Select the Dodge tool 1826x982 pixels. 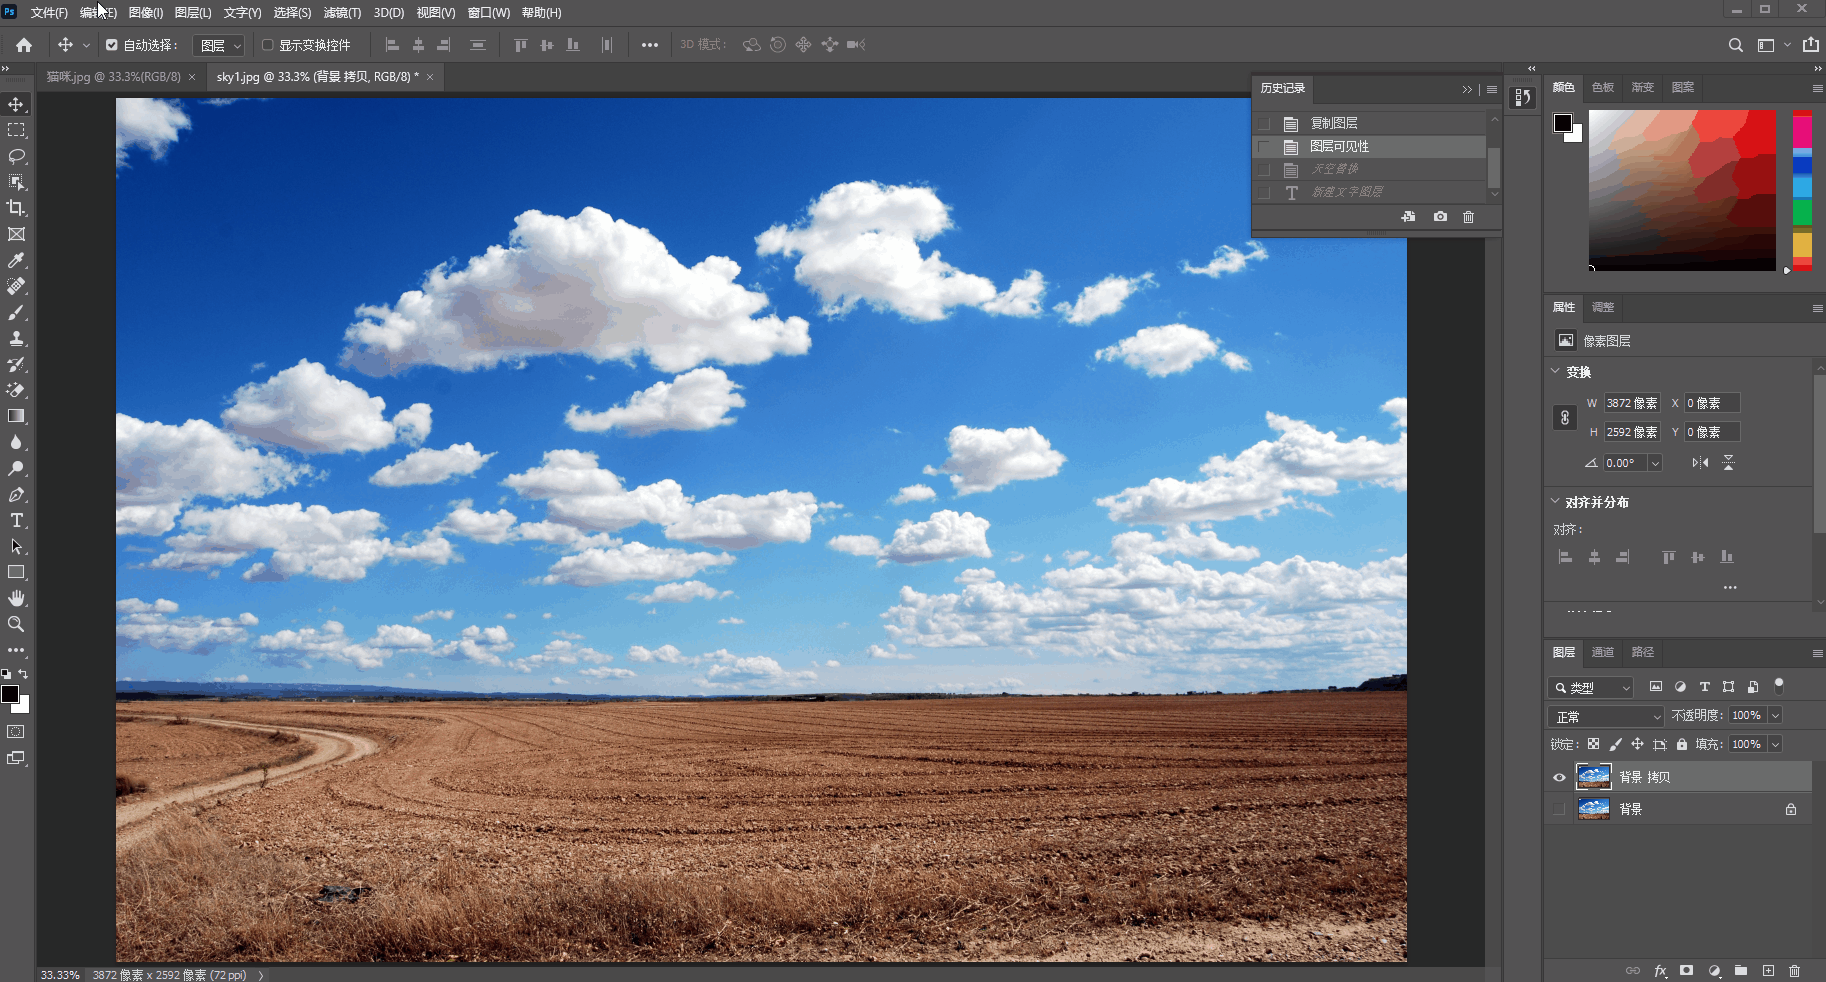coord(16,468)
